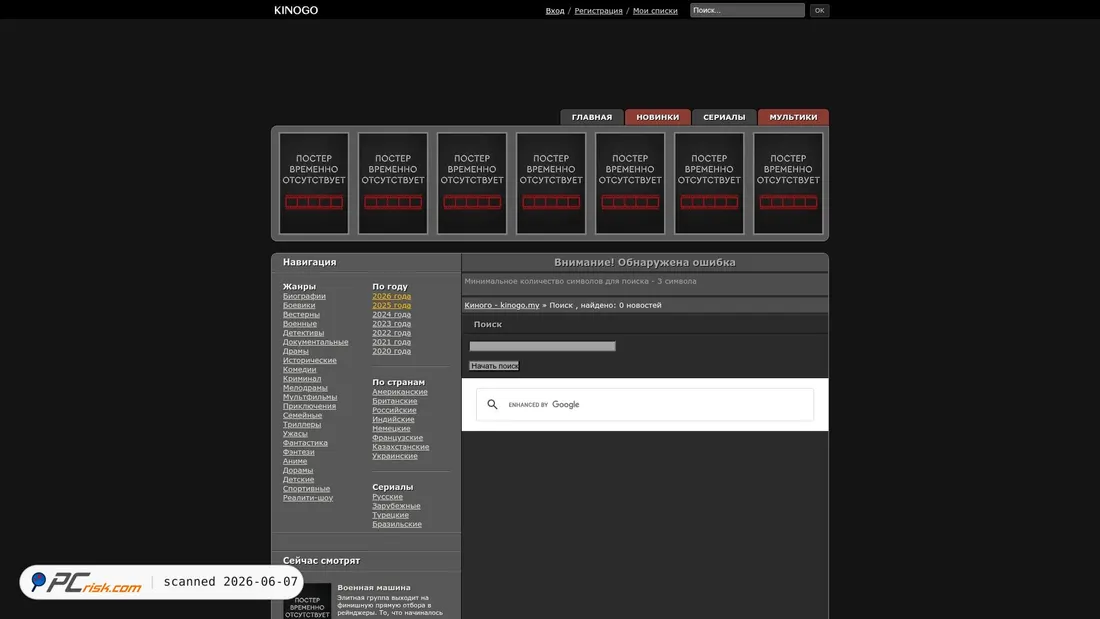
Task: Focus the Поиск form text field
Action: click(x=542, y=346)
